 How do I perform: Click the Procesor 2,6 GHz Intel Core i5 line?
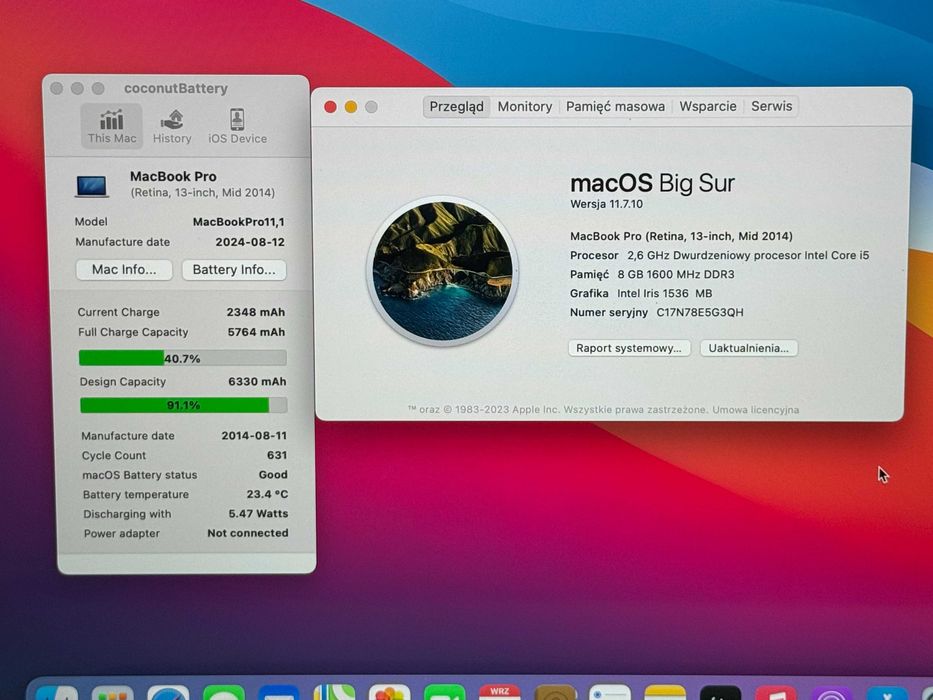[x=719, y=255]
